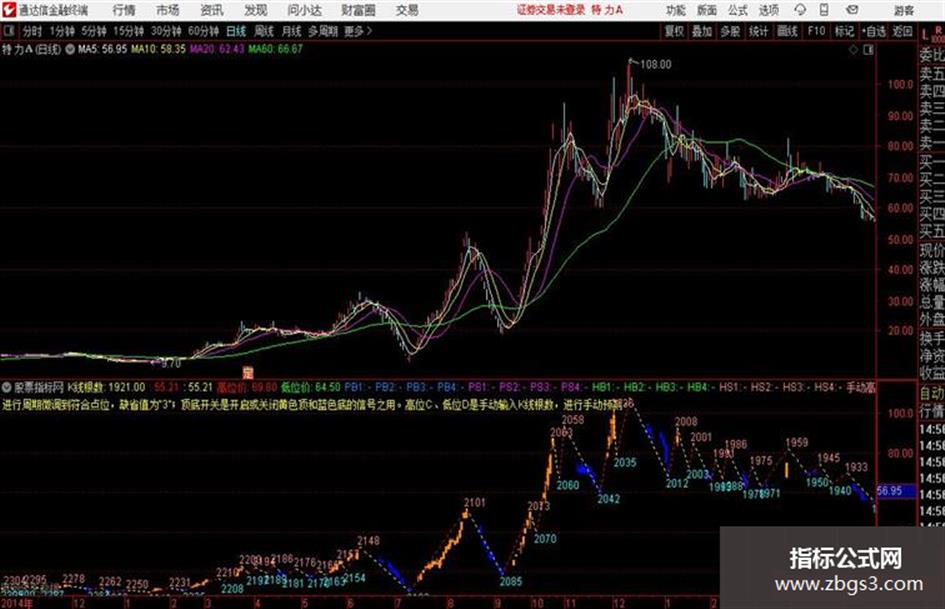Select the 自动 tab in side panel
The image size is (945, 609).
click(932, 393)
